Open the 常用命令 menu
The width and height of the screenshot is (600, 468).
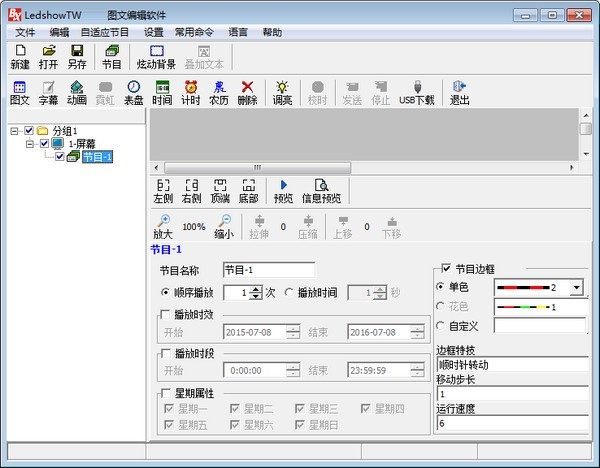tap(192, 32)
